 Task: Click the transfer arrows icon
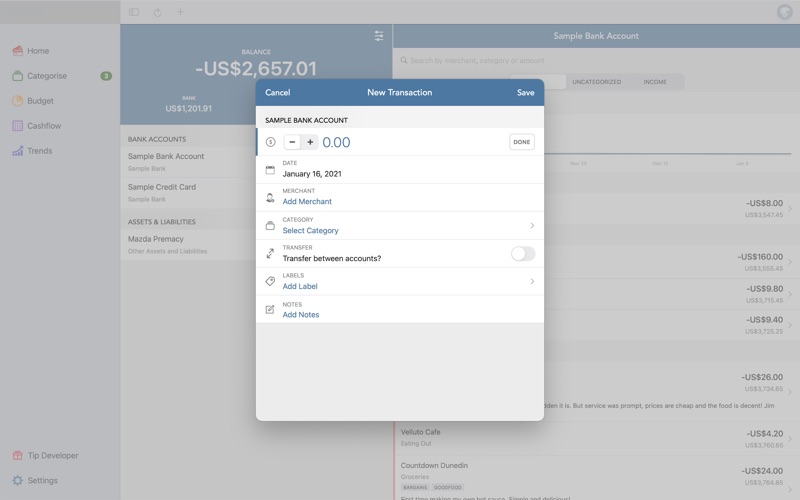pos(270,253)
